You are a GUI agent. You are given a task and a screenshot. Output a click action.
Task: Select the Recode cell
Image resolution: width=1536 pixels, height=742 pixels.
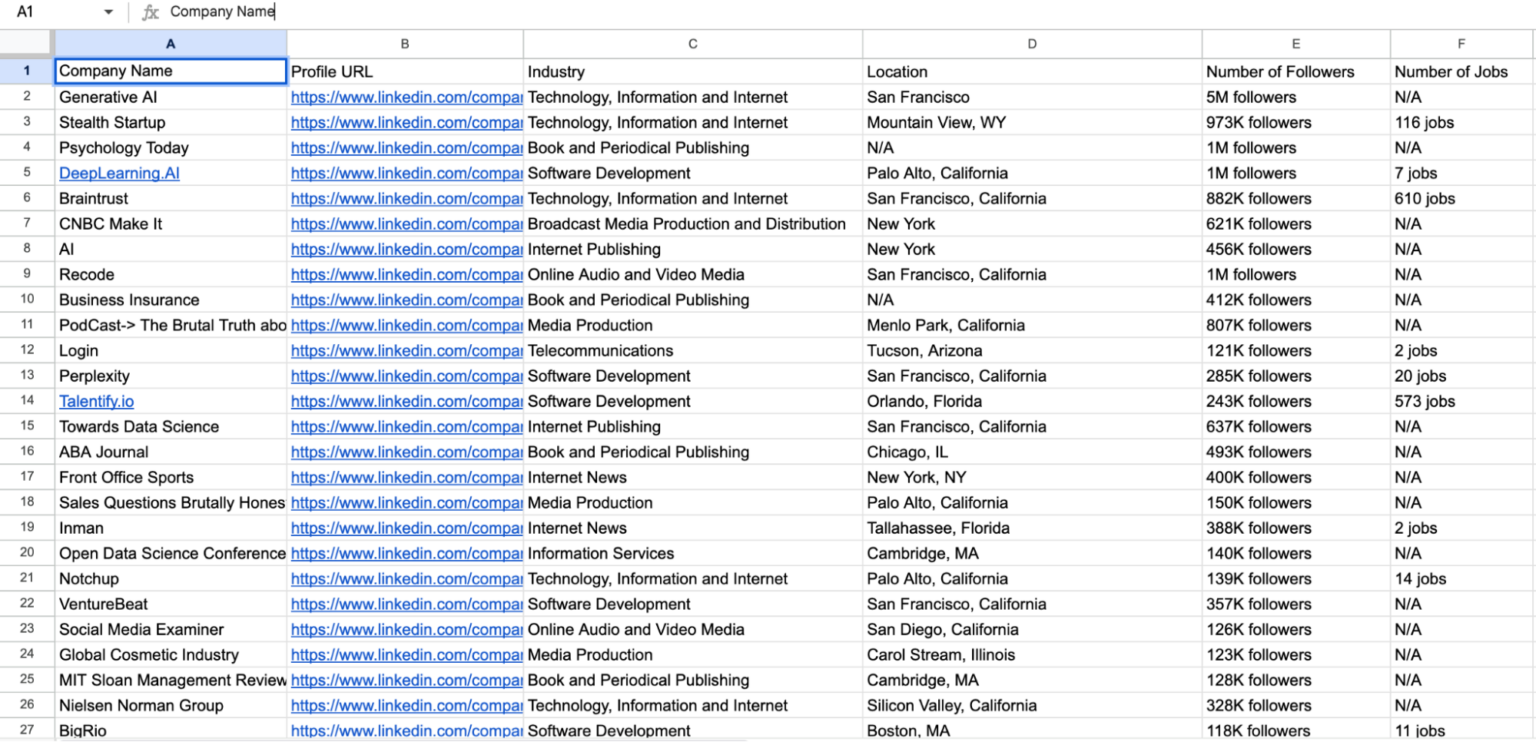click(171, 274)
